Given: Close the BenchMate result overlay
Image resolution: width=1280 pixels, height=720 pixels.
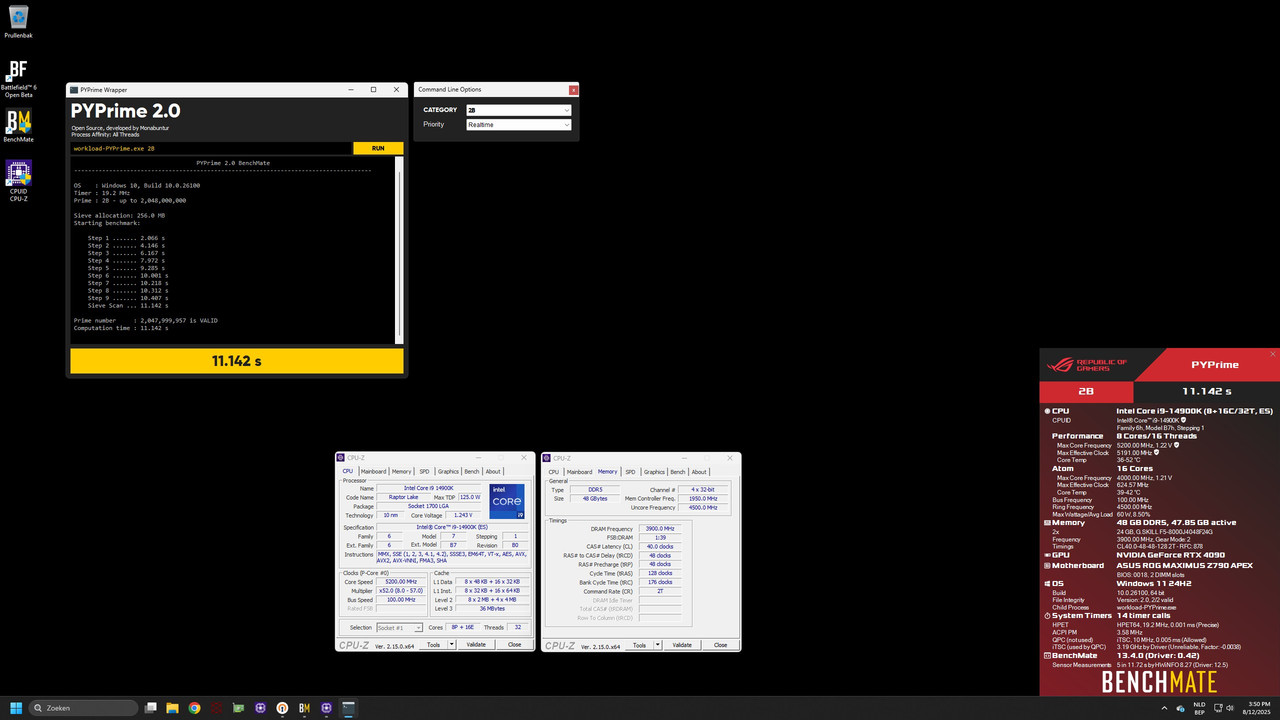Looking at the screenshot, I should tap(1273, 354).
